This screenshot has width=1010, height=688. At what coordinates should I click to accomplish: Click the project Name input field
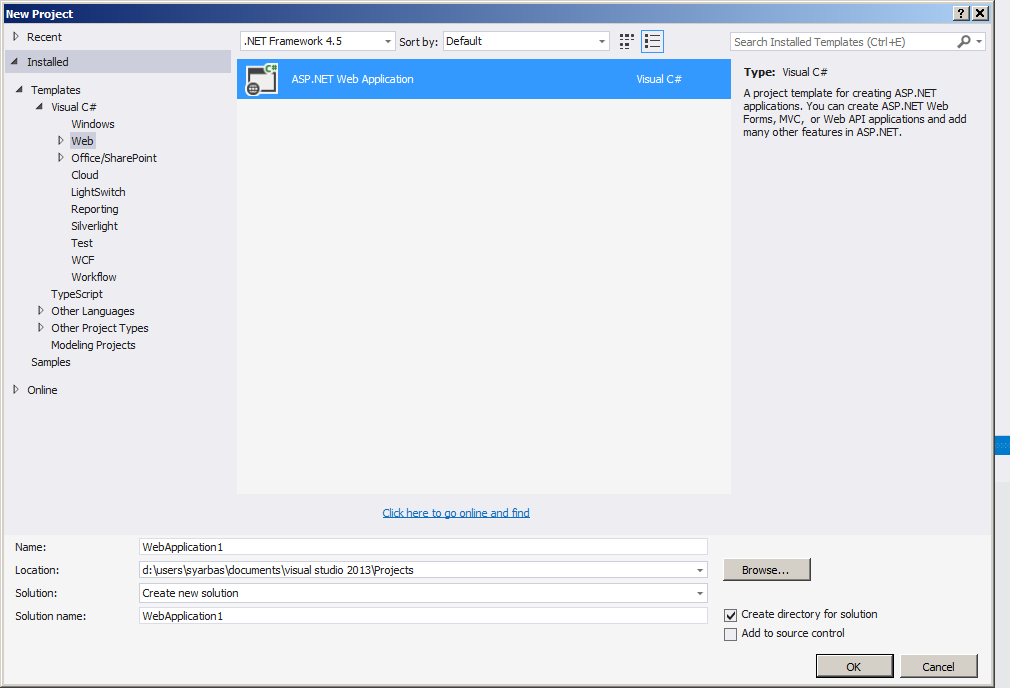tap(423, 547)
